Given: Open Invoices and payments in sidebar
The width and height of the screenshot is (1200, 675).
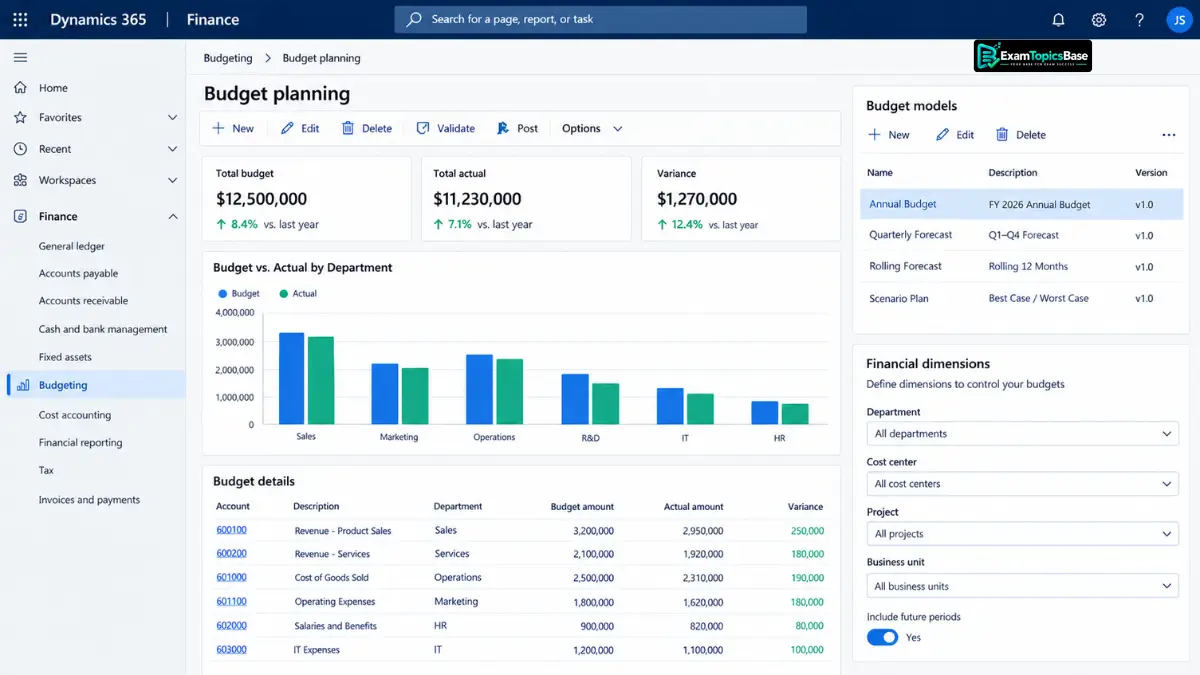Looking at the screenshot, I should [x=89, y=499].
